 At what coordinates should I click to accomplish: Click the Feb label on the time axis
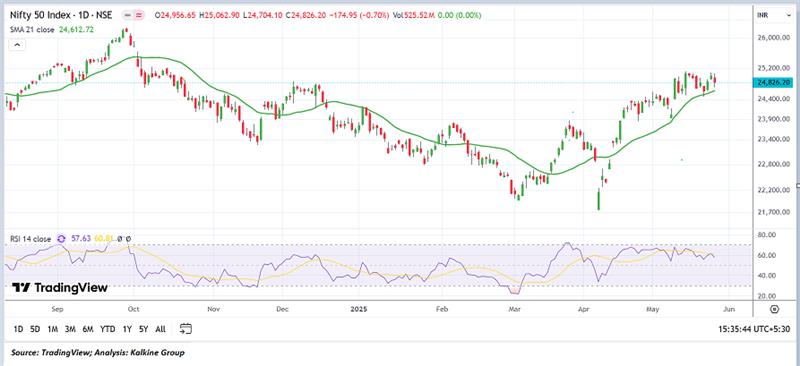point(442,309)
